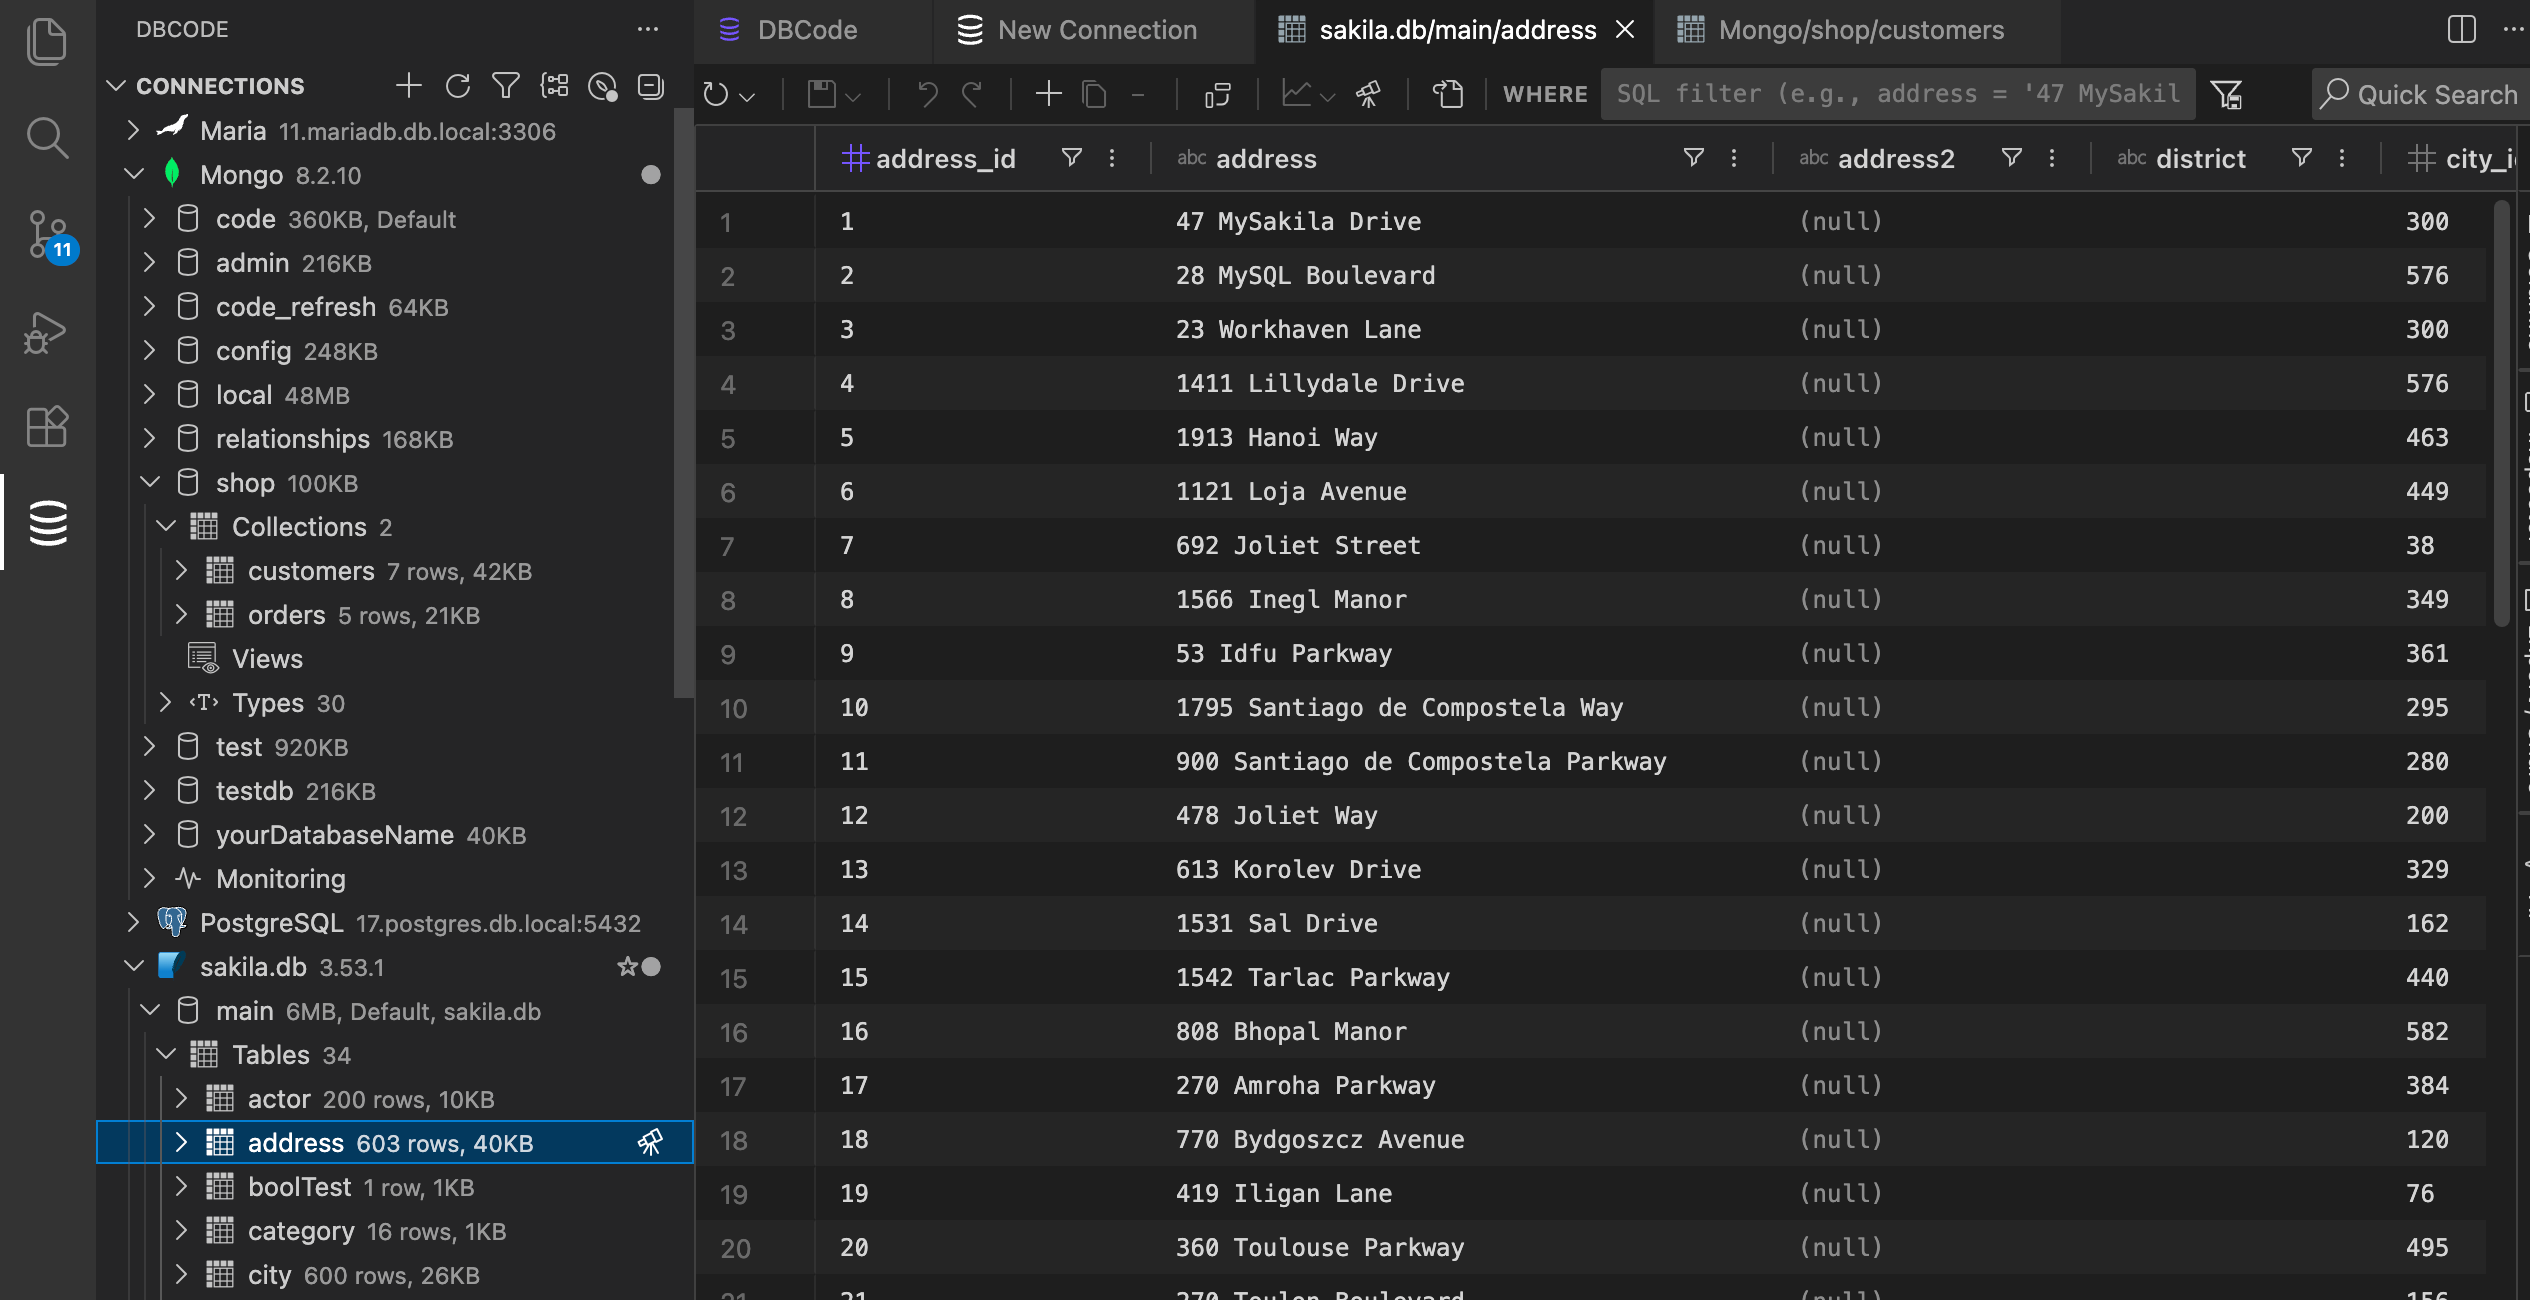Image resolution: width=2530 pixels, height=1300 pixels.
Task: Click the group-connections tree icon in Connections header
Action: click(x=554, y=86)
